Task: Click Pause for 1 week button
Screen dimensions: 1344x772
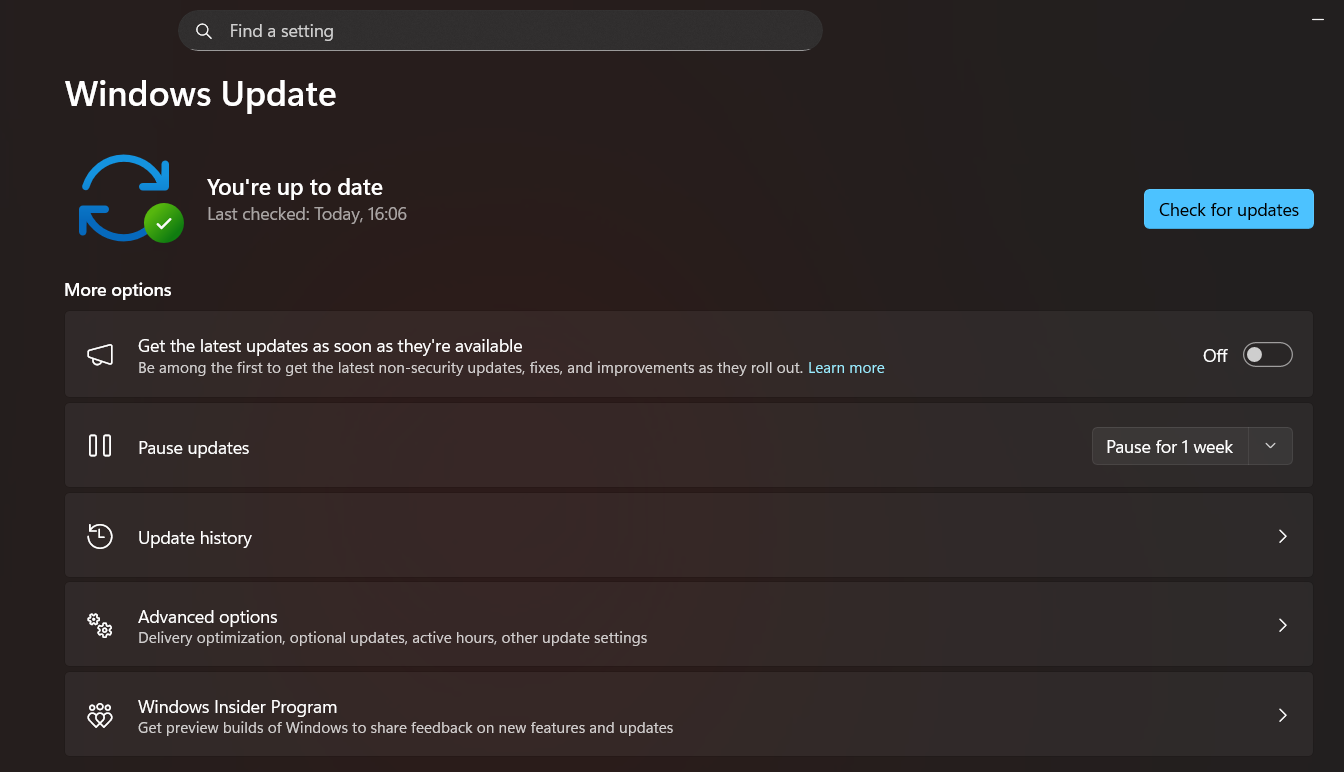Action: 1170,446
